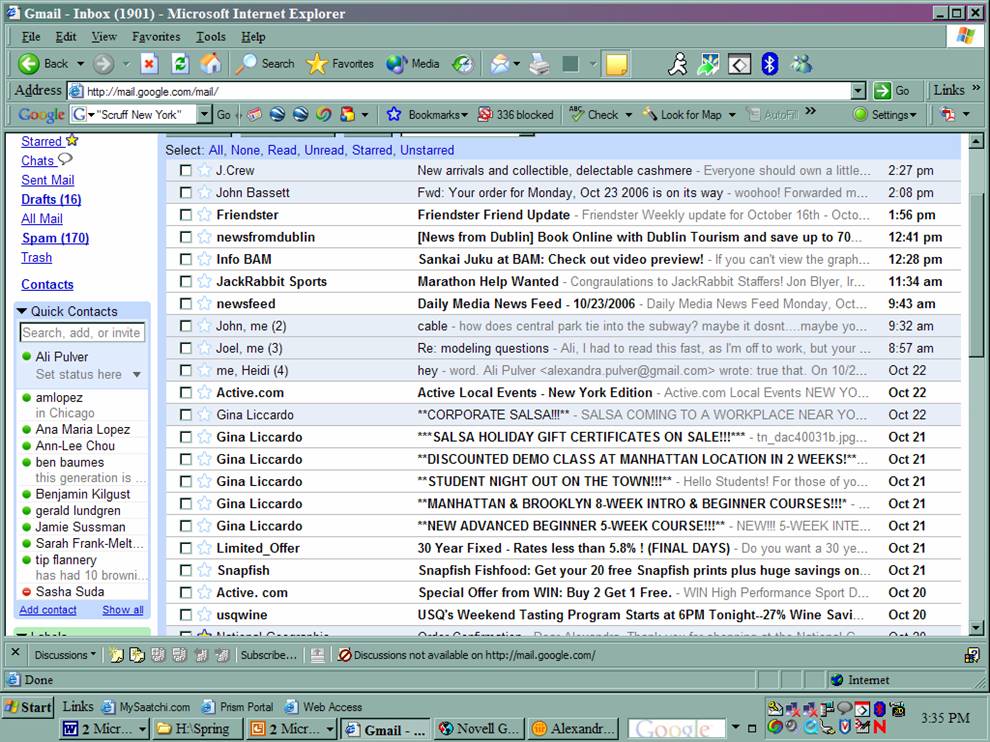Screen dimensions: 990x742
Task: Click Show all contacts link
Action: click(x=123, y=610)
